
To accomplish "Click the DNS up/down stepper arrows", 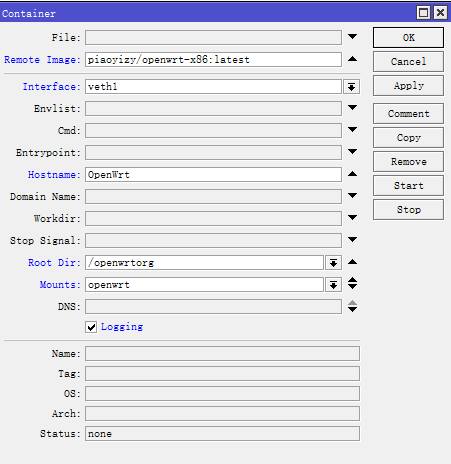I will coord(352,306).
